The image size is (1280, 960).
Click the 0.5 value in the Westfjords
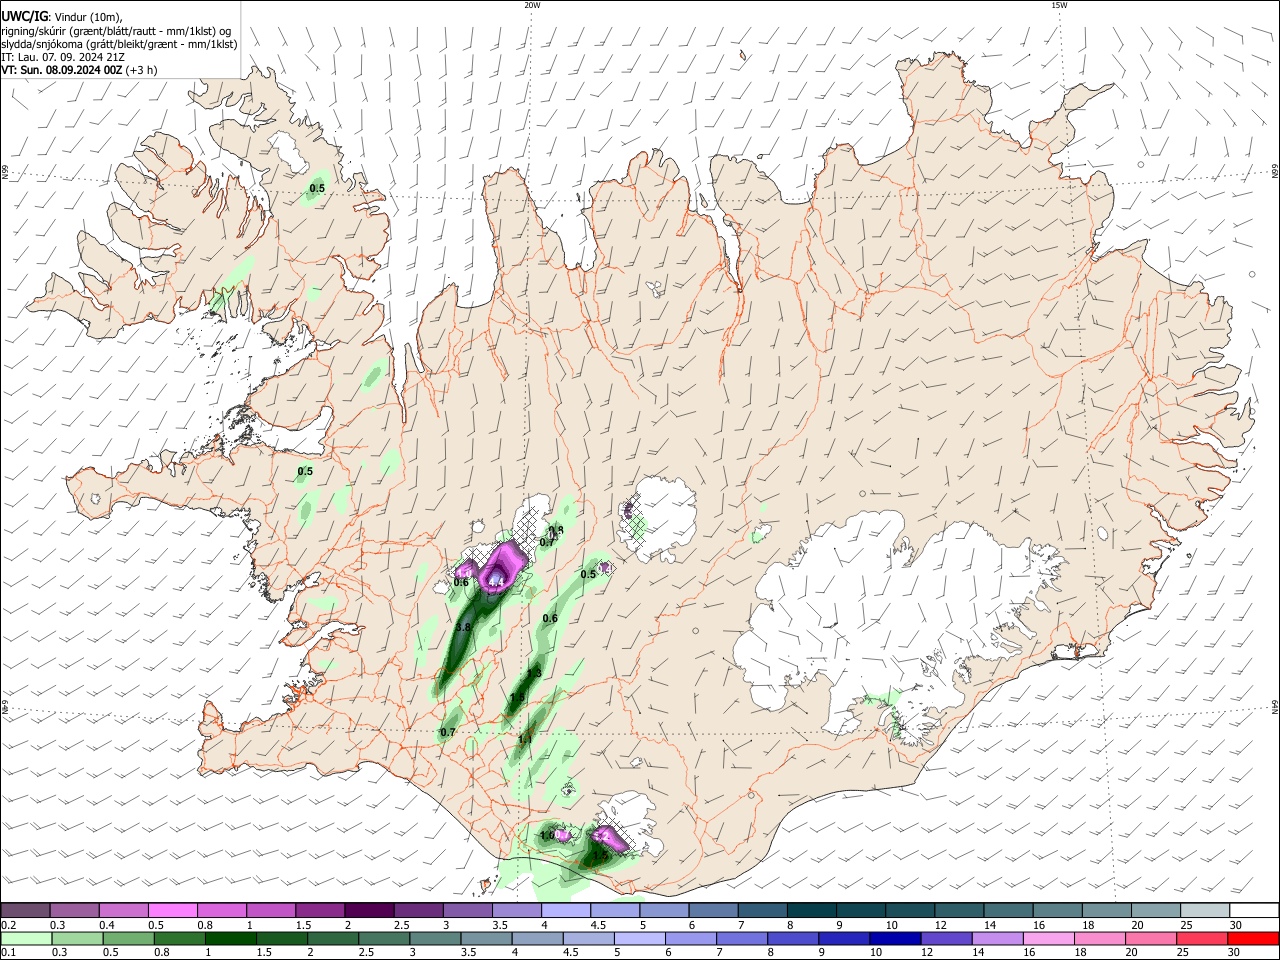(x=317, y=188)
